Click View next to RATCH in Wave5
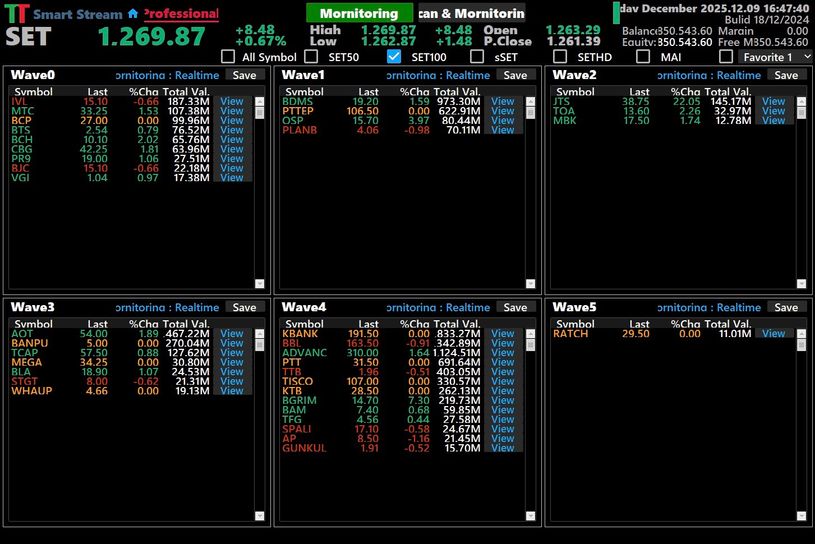815x544 pixels. pos(773,334)
